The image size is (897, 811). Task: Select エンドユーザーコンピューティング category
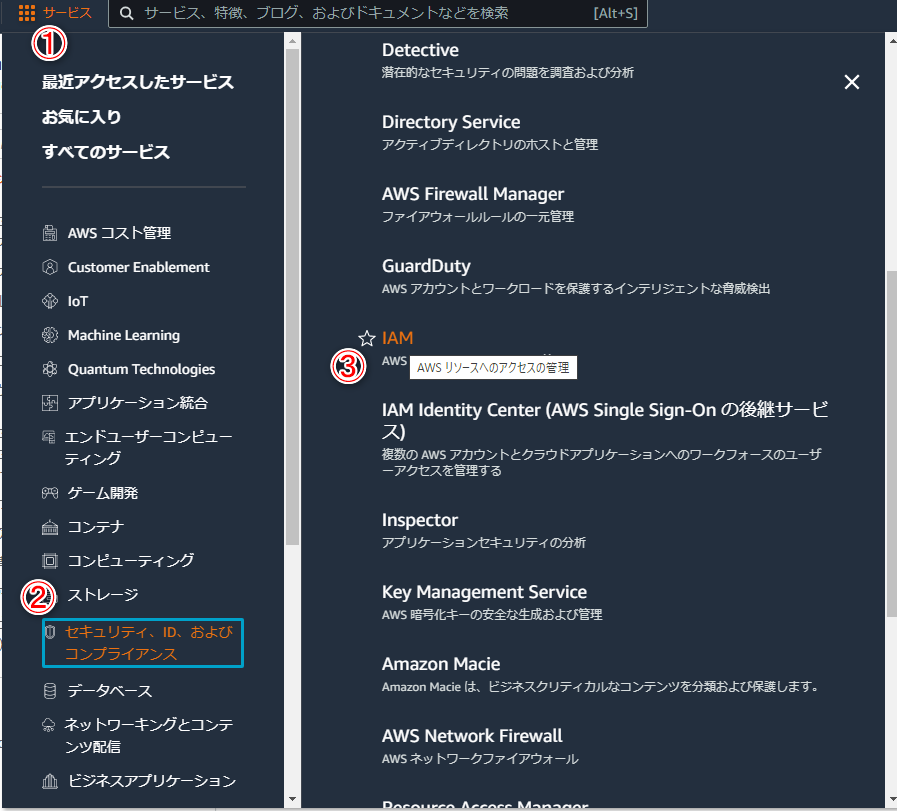(148, 448)
